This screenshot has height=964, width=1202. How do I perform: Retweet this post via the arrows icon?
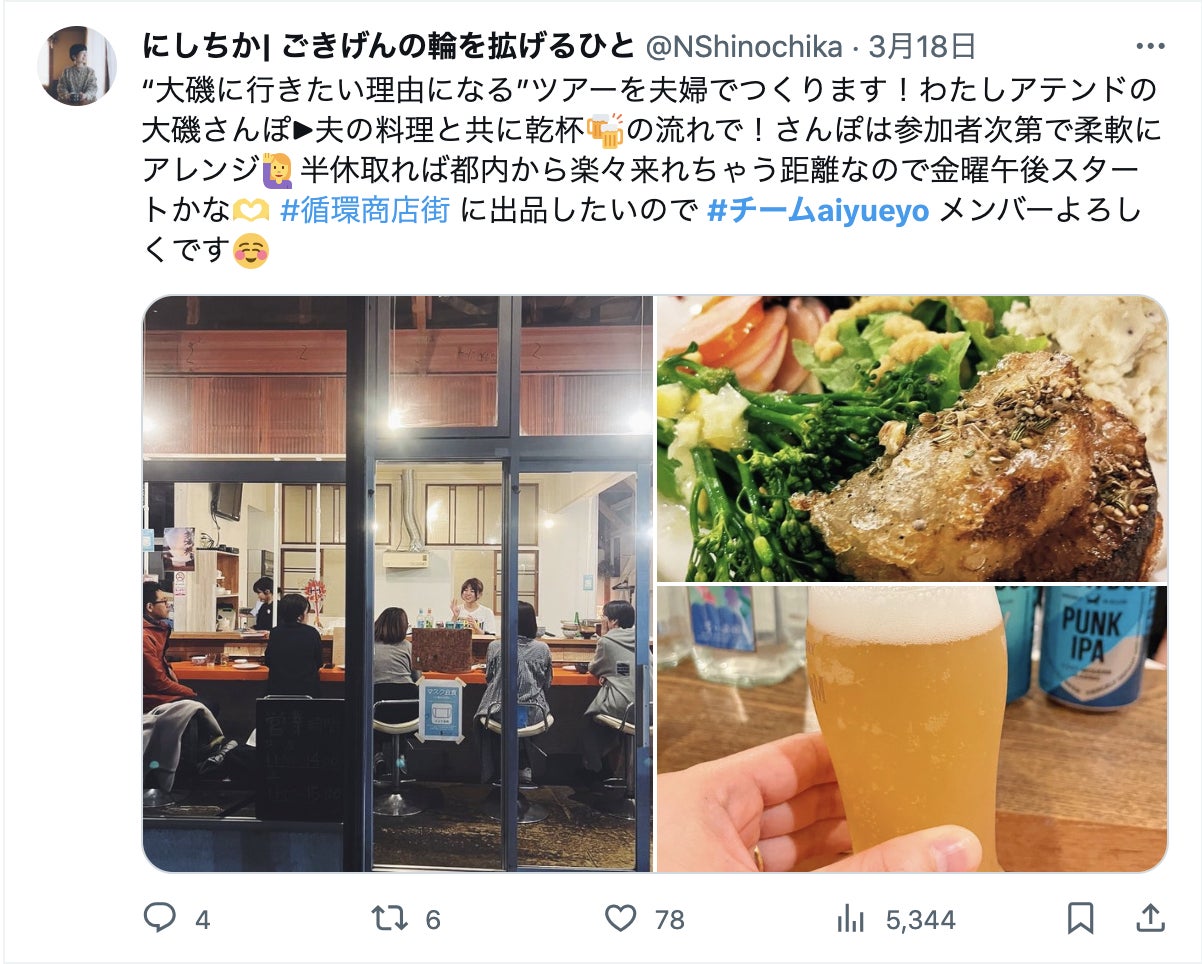coord(390,917)
